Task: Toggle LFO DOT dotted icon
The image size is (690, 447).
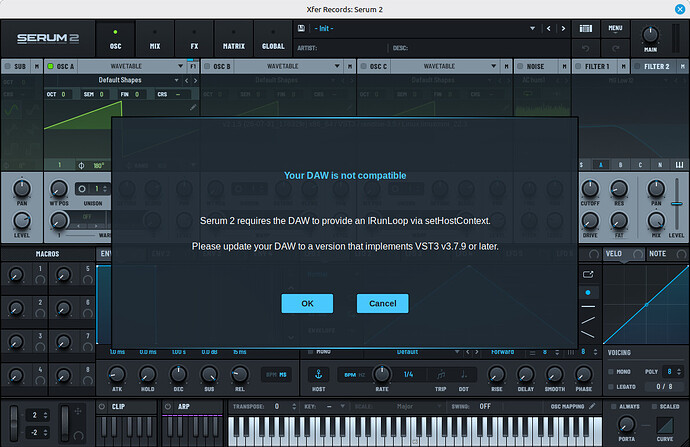Action: coord(463,374)
